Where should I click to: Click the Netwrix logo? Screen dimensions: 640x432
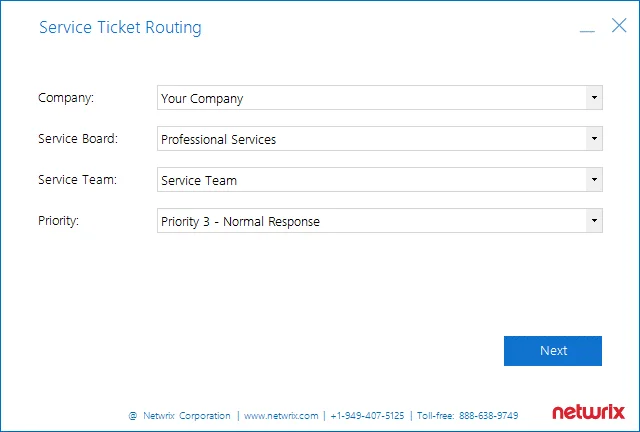pyautogui.click(x=588, y=412)
